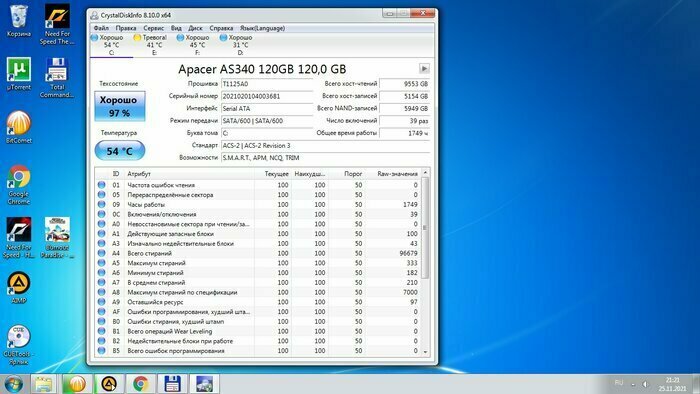
Task: Open Total Commander floppy icon on taskbar
Action: click(x=172, y=384)
